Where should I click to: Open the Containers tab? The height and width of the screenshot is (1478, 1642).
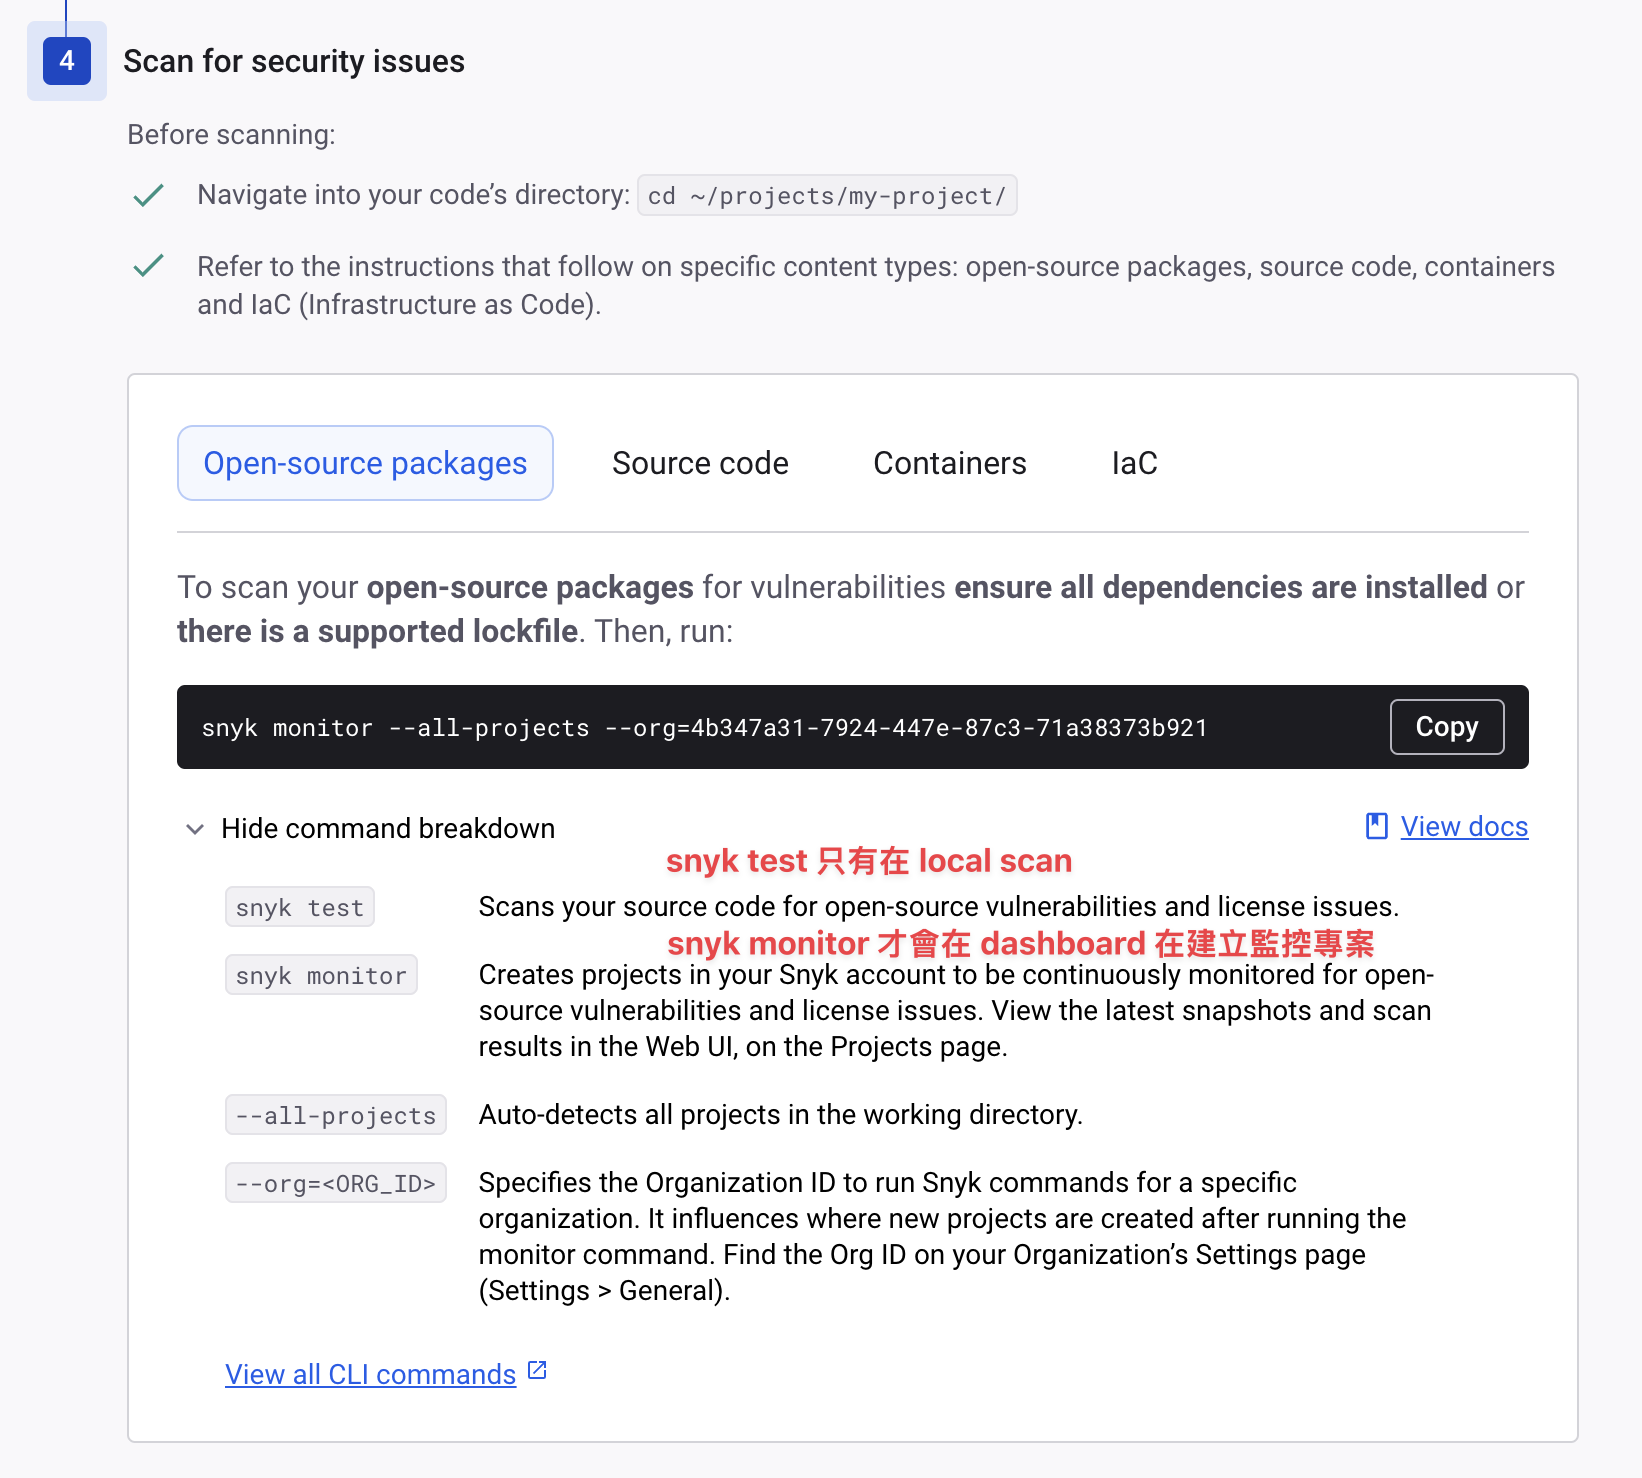pos(949,463)
